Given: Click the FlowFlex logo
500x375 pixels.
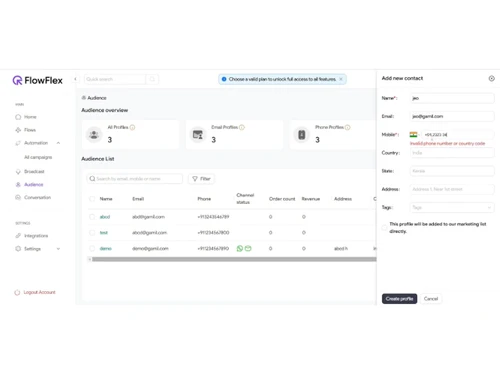Looking at the screenshot, I should pyautogui.click(x=37, y=80).
